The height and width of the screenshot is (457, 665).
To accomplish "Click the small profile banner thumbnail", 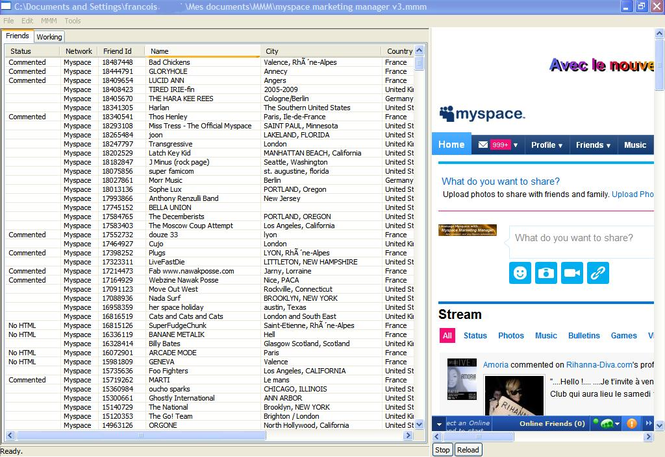I will point(467,230).
